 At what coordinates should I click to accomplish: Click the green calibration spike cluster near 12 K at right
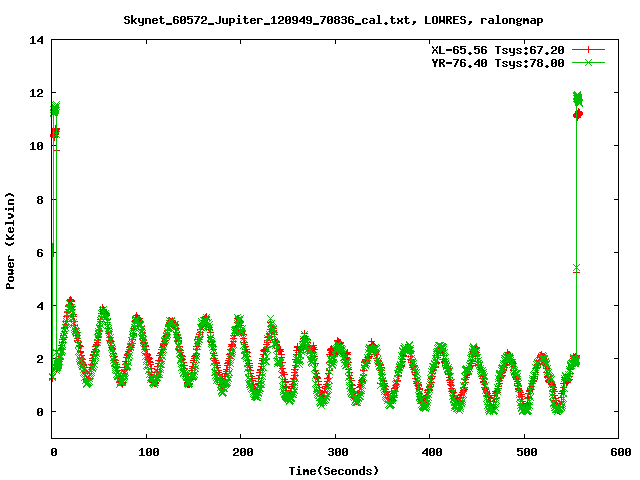(x=578, y=98)
